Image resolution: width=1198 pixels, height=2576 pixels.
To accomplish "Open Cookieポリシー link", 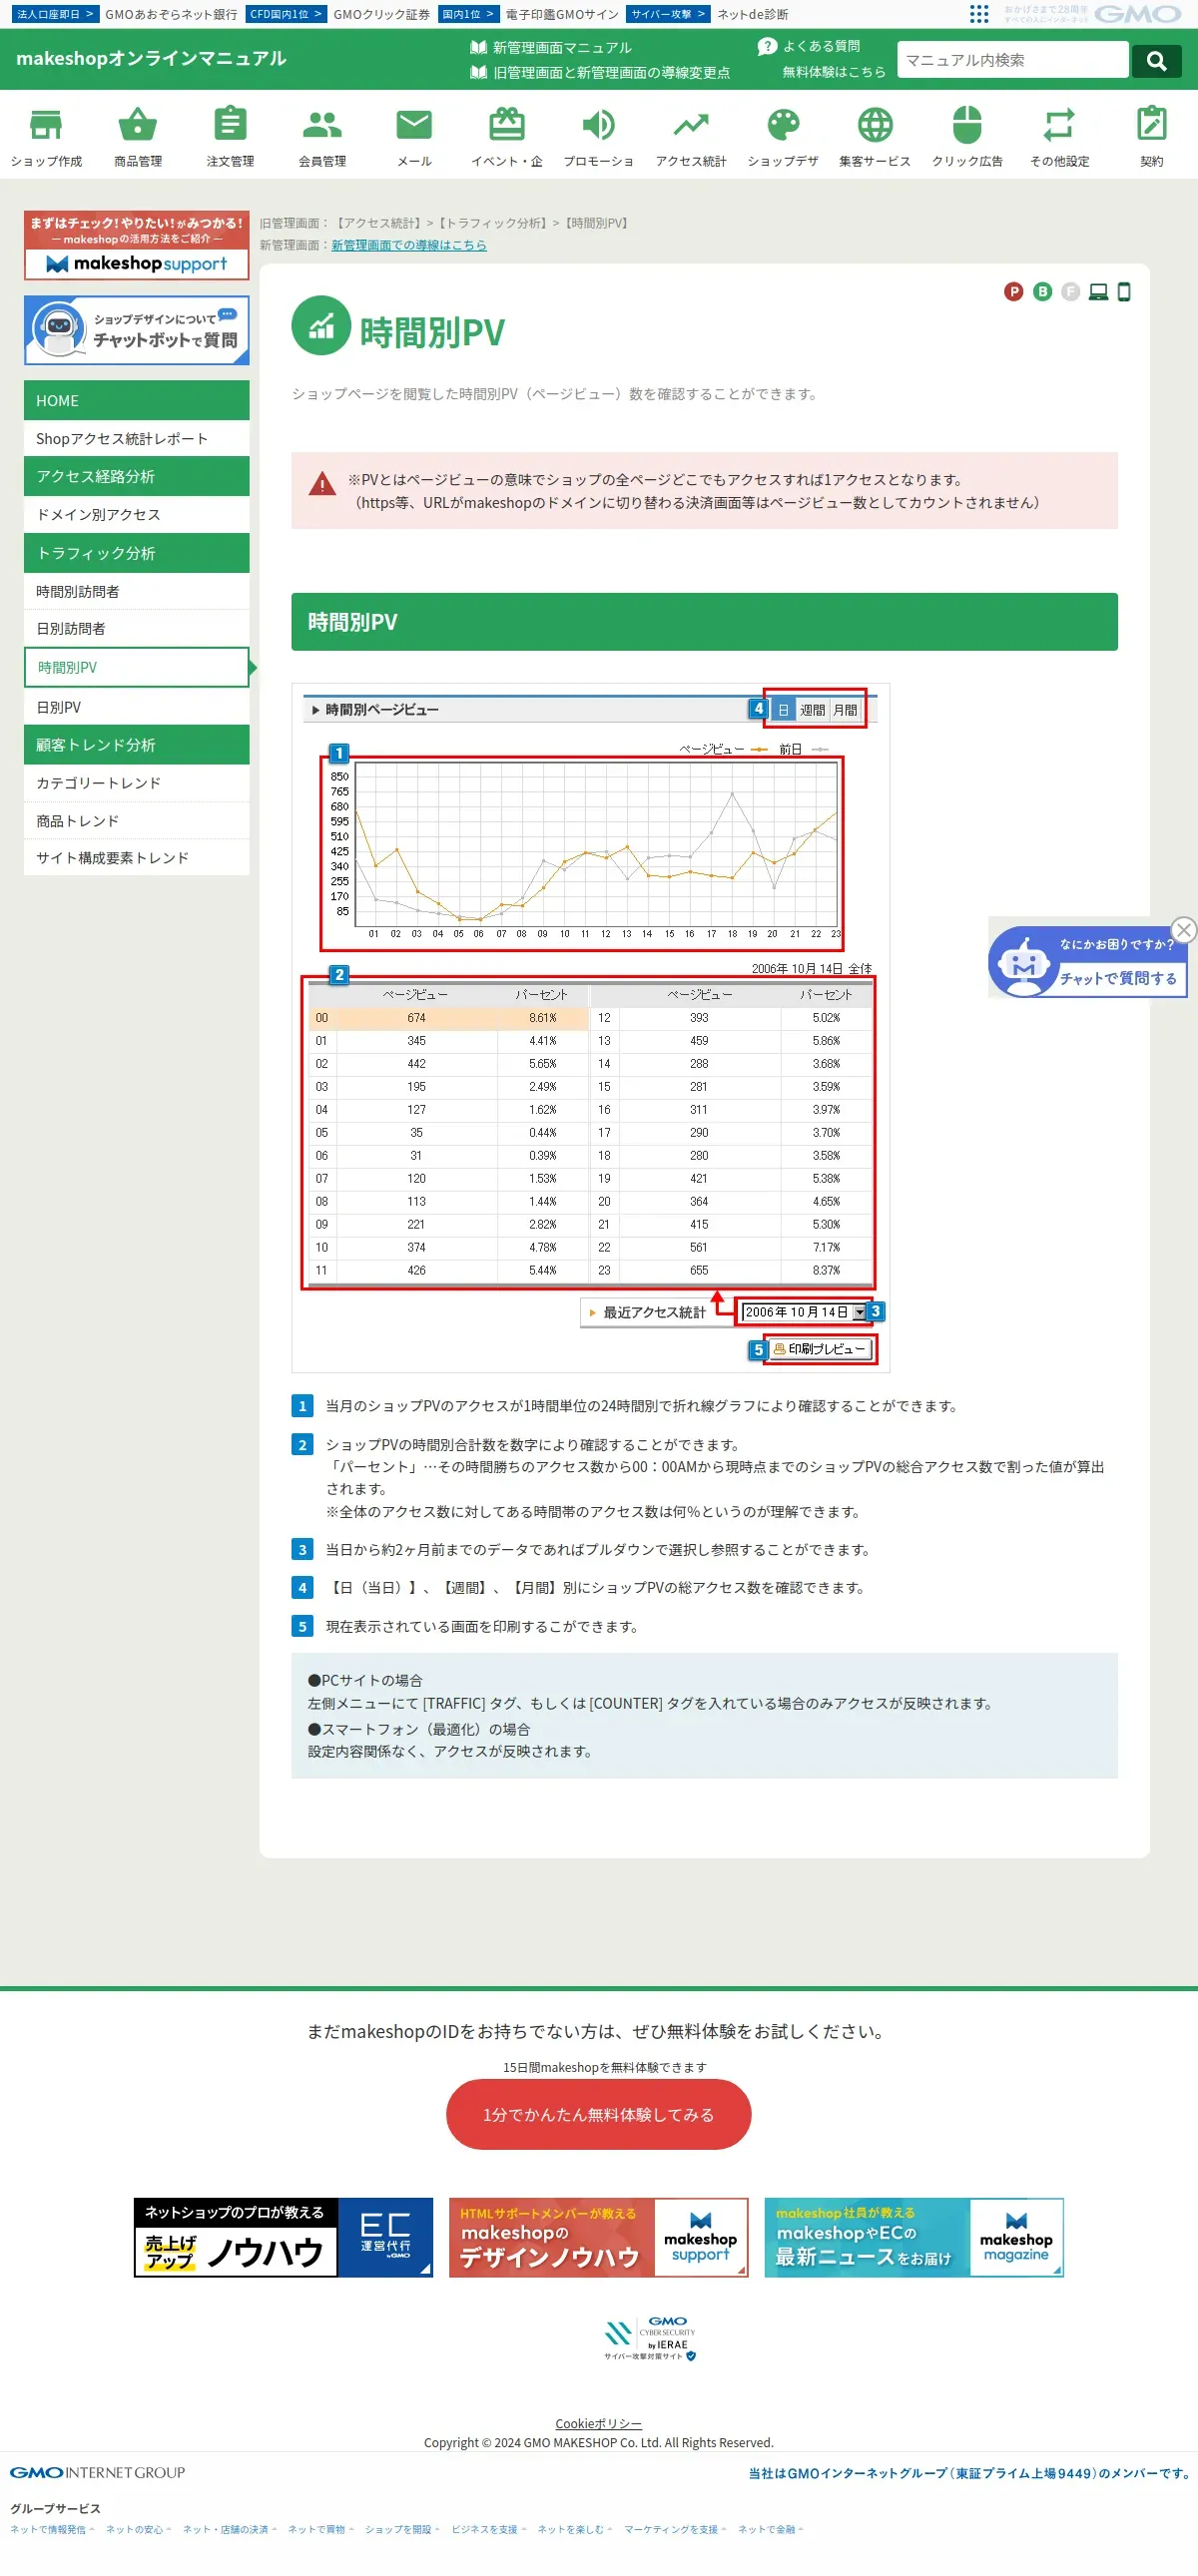I will tap(598, 2423).
